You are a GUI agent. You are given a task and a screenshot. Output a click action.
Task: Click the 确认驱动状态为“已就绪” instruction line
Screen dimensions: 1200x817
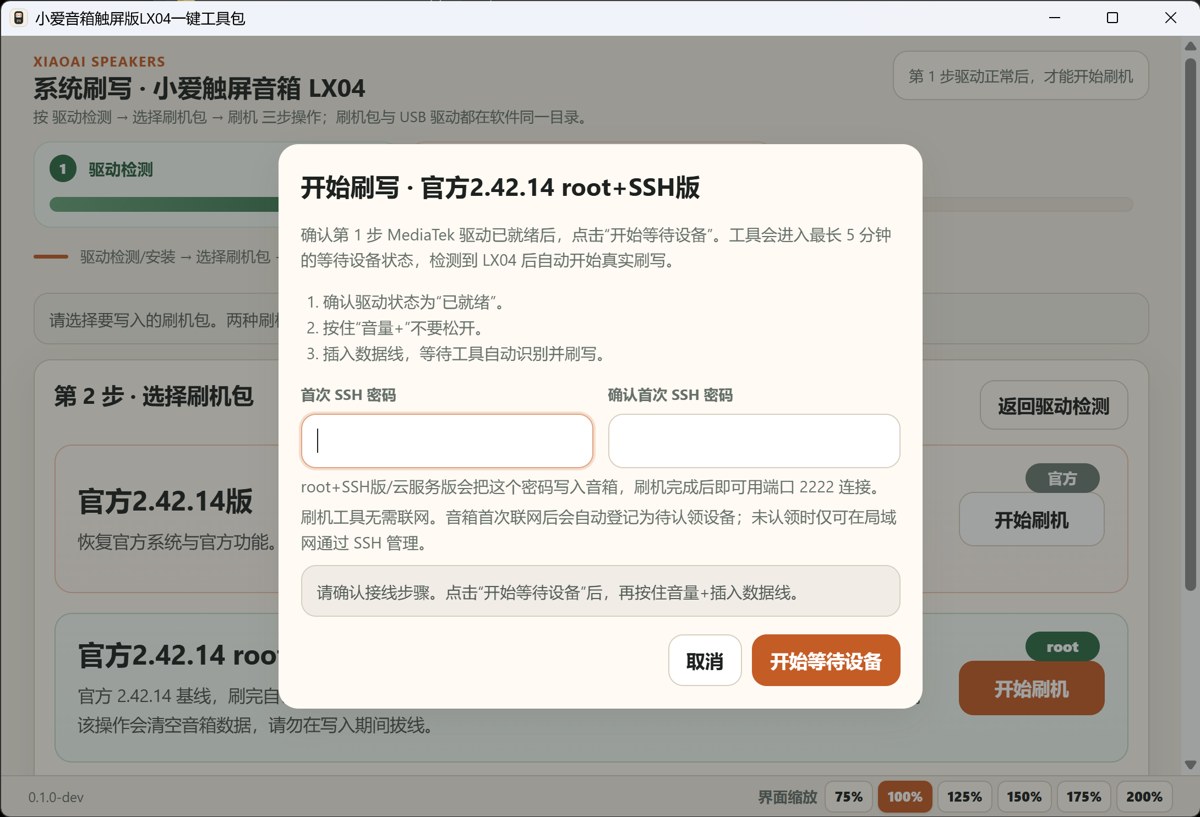coord(406,302)
